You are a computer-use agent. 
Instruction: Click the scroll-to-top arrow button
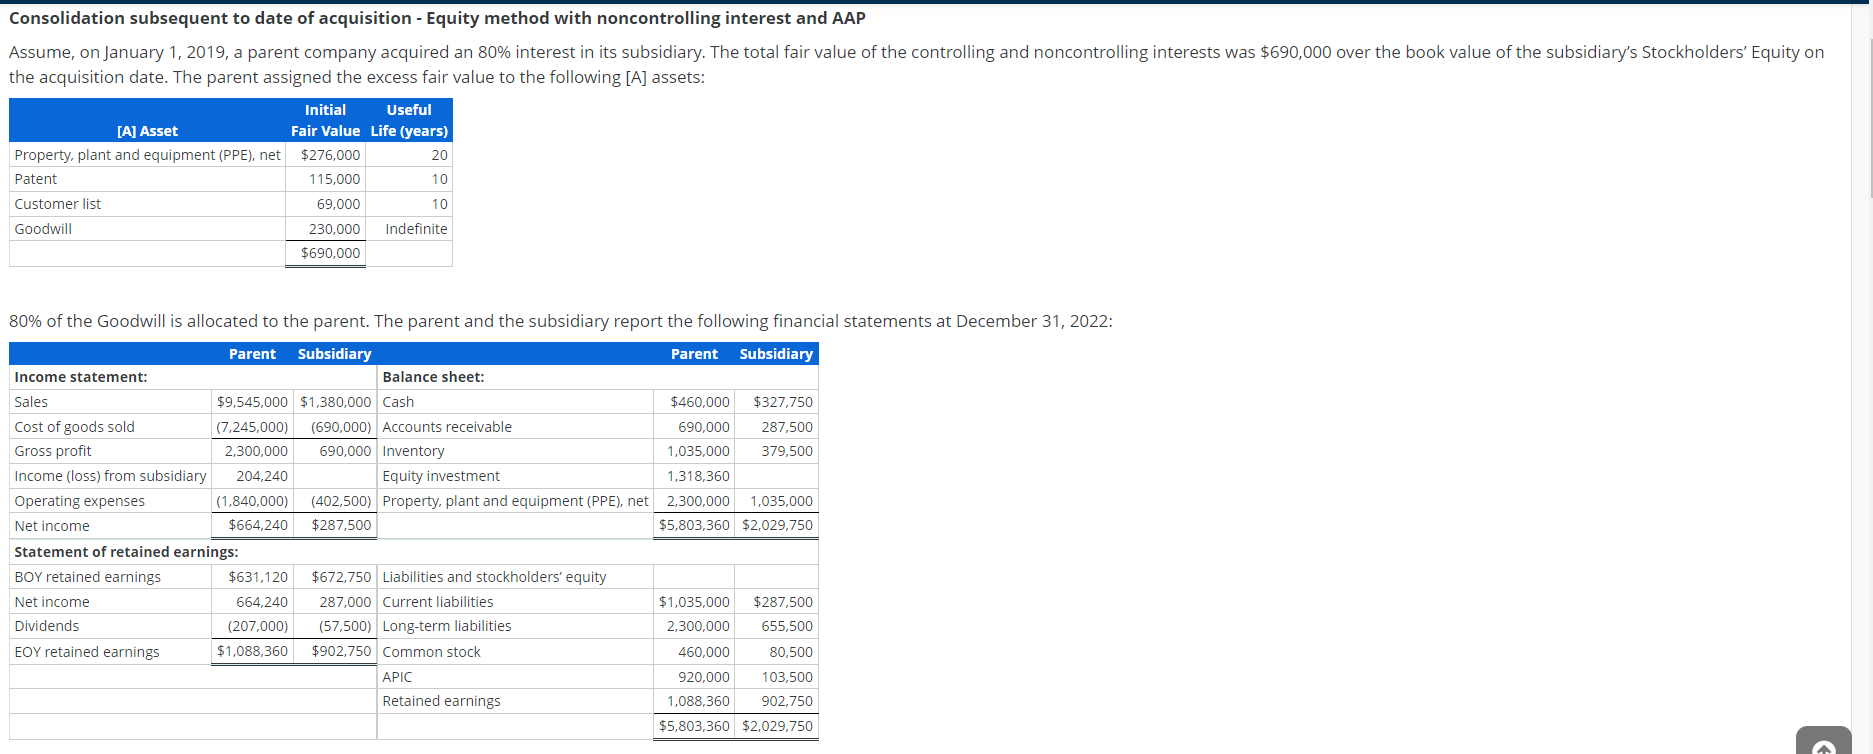click(x=1823, y=741)
